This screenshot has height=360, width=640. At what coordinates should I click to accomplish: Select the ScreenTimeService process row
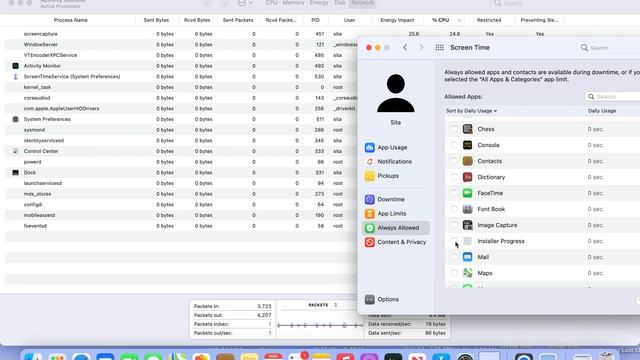click(x=180, y=77)
